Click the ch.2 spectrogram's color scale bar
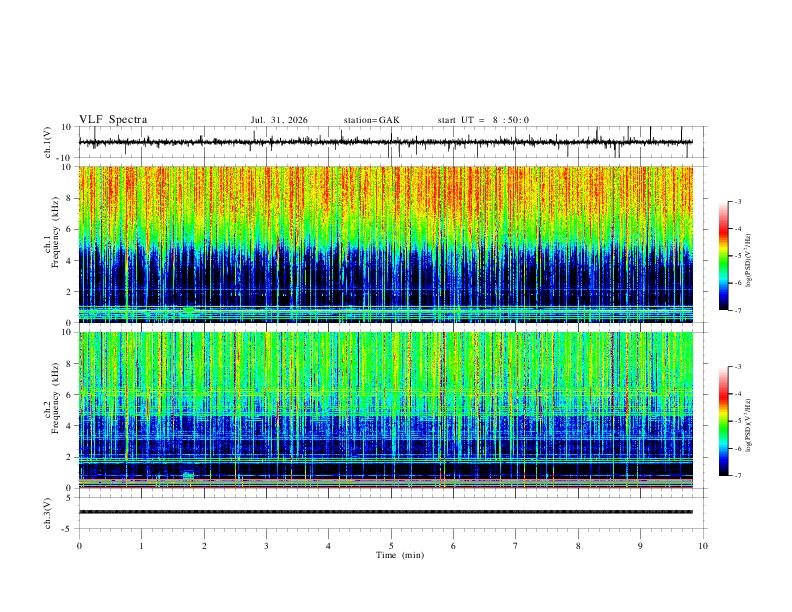 [x=724, y=421]
